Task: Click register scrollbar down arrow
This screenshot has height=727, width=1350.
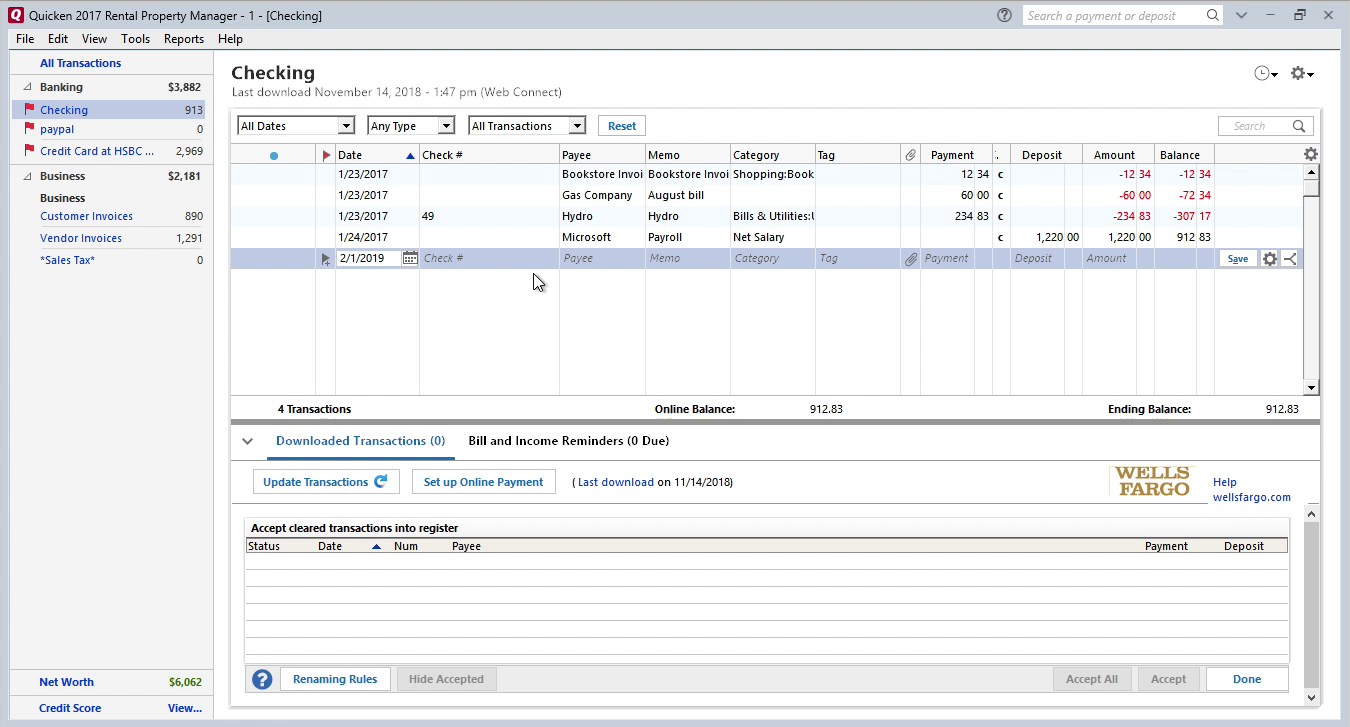Action: (x=1311, y=388)
